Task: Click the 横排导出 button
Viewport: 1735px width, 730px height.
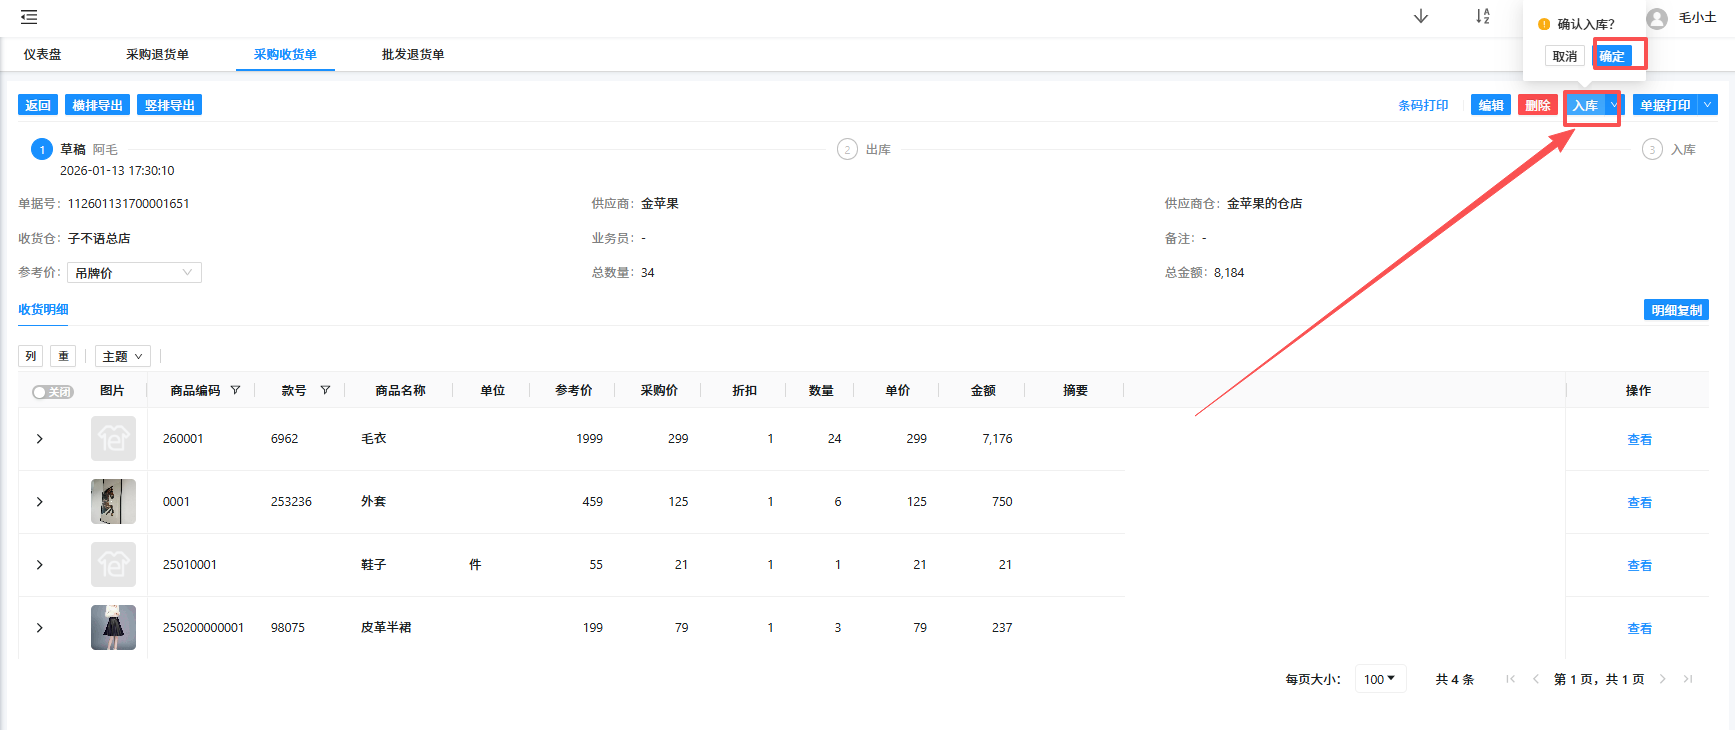Action: click(97, 105)
